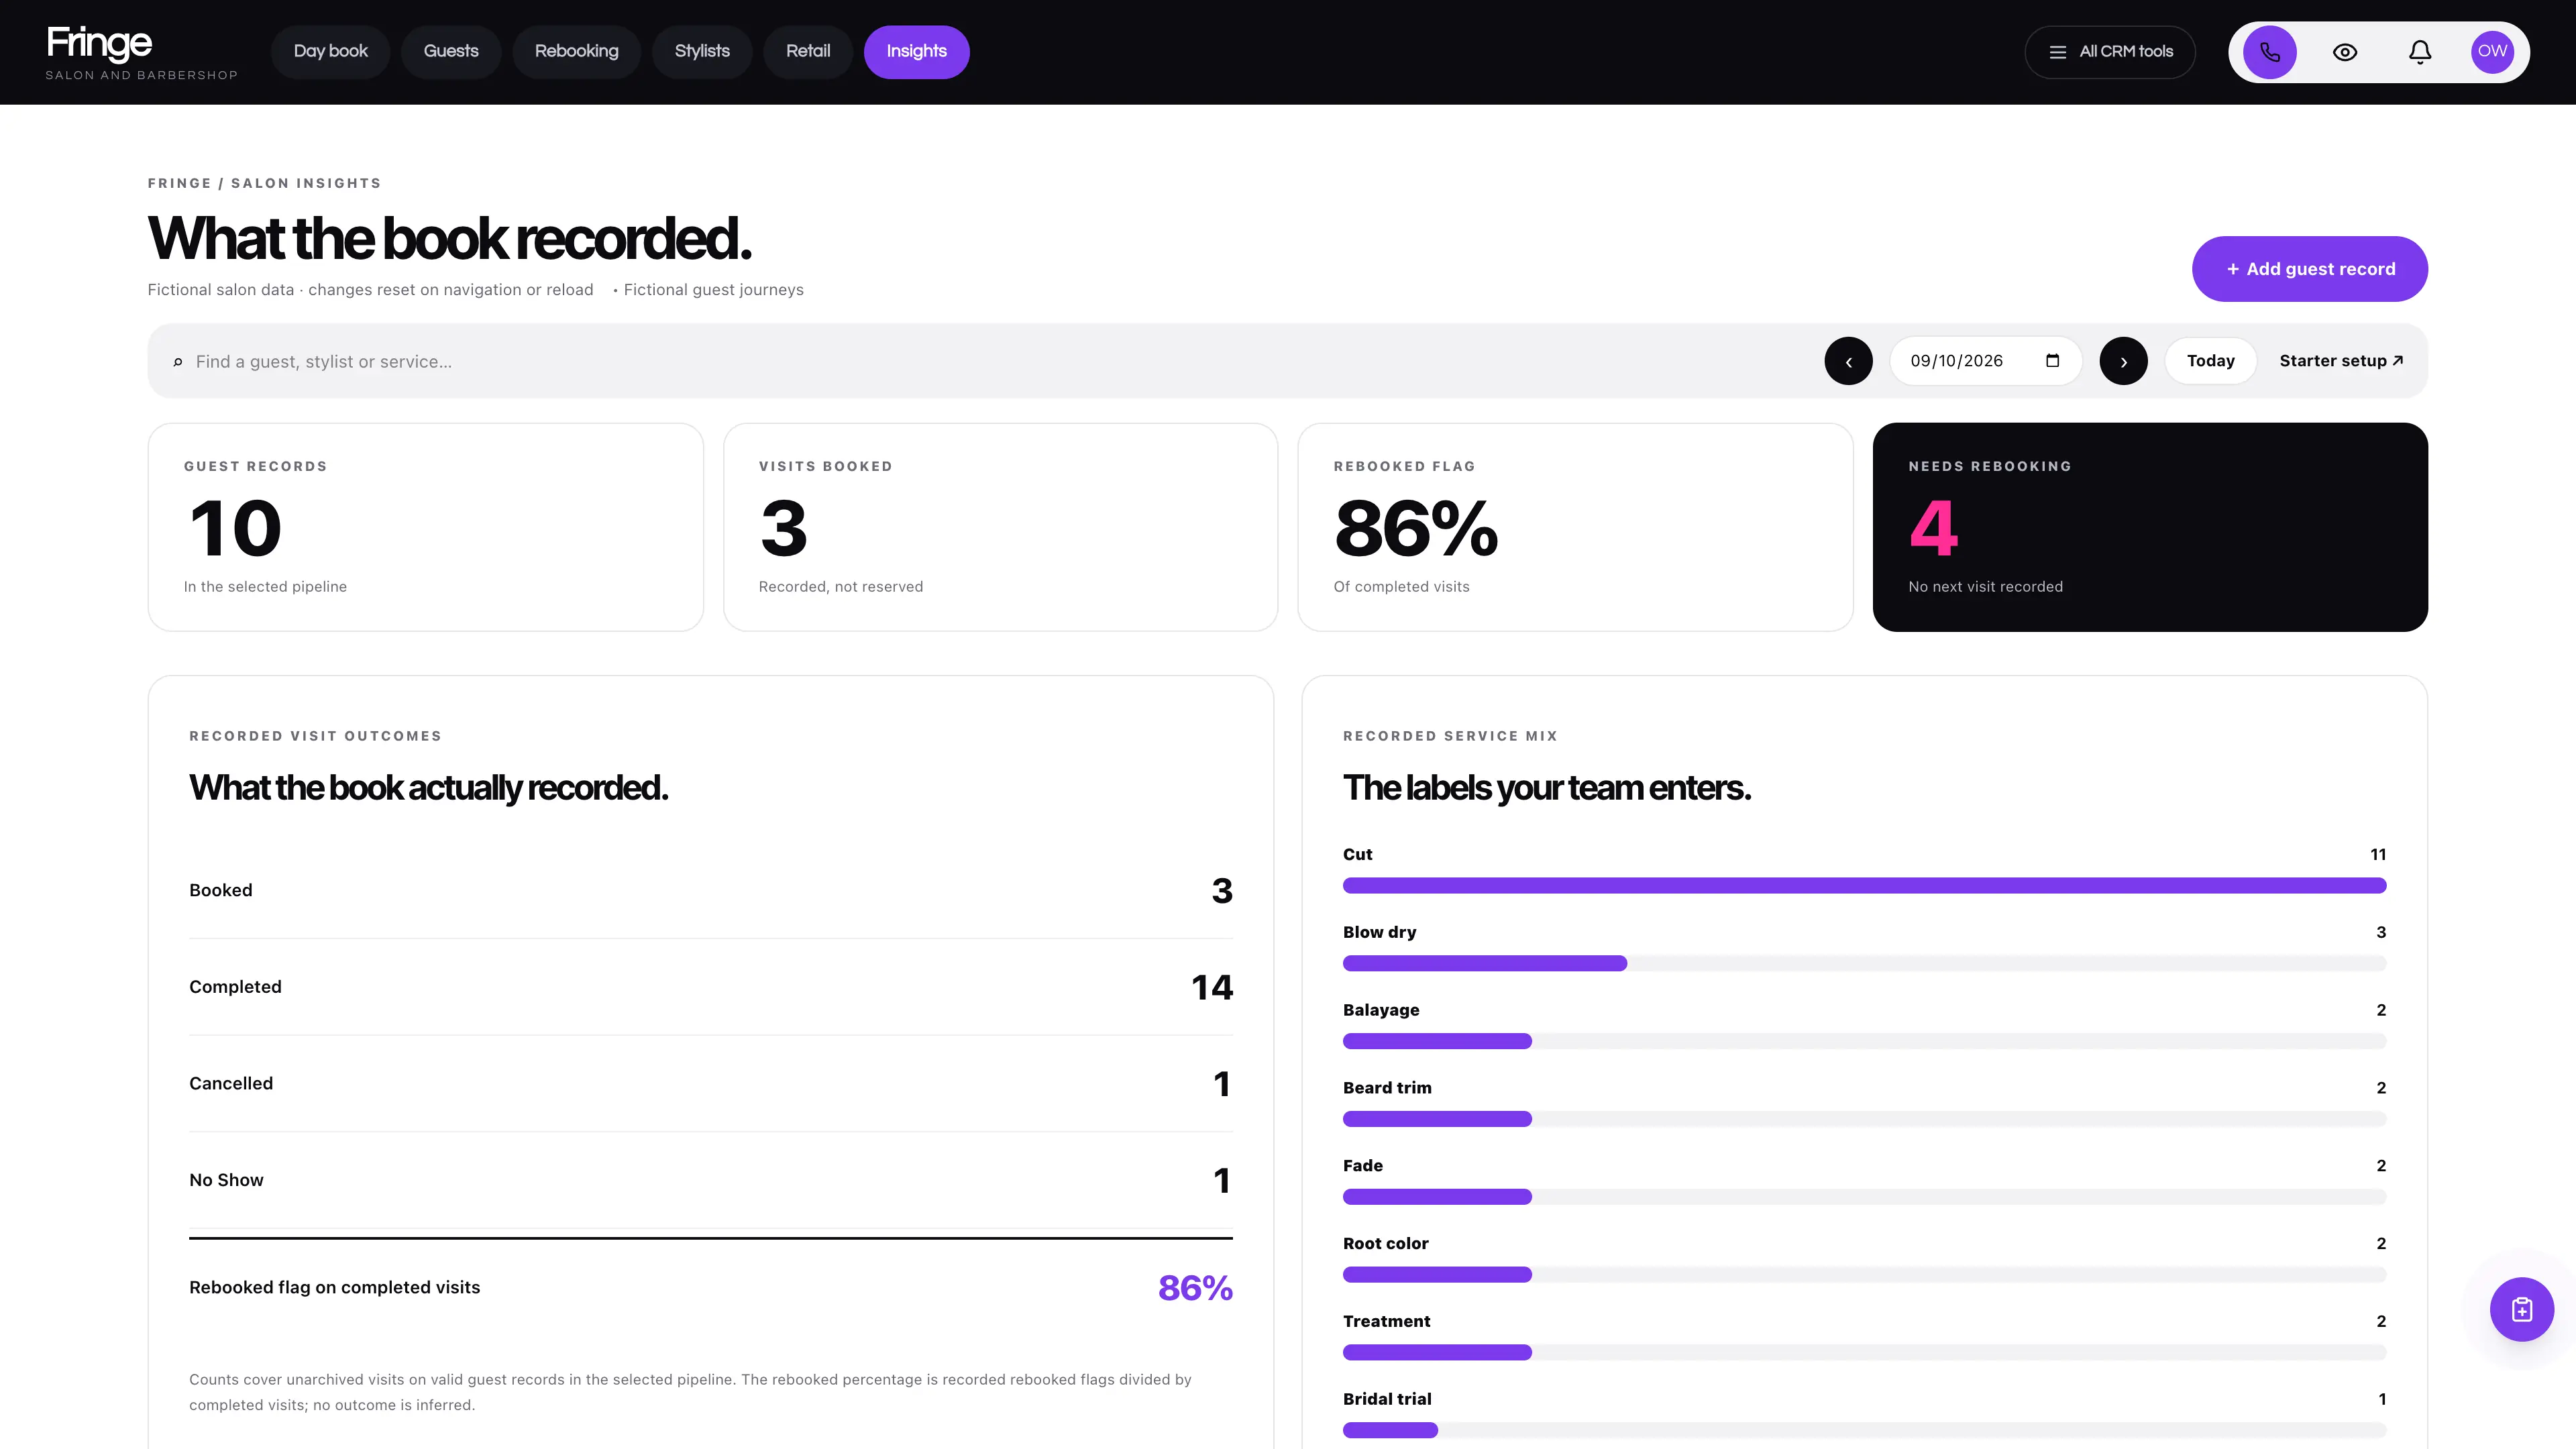Open the Stylists tab
The width and height of the screenshot is (2576, 1449).
[x=702, y=52]
